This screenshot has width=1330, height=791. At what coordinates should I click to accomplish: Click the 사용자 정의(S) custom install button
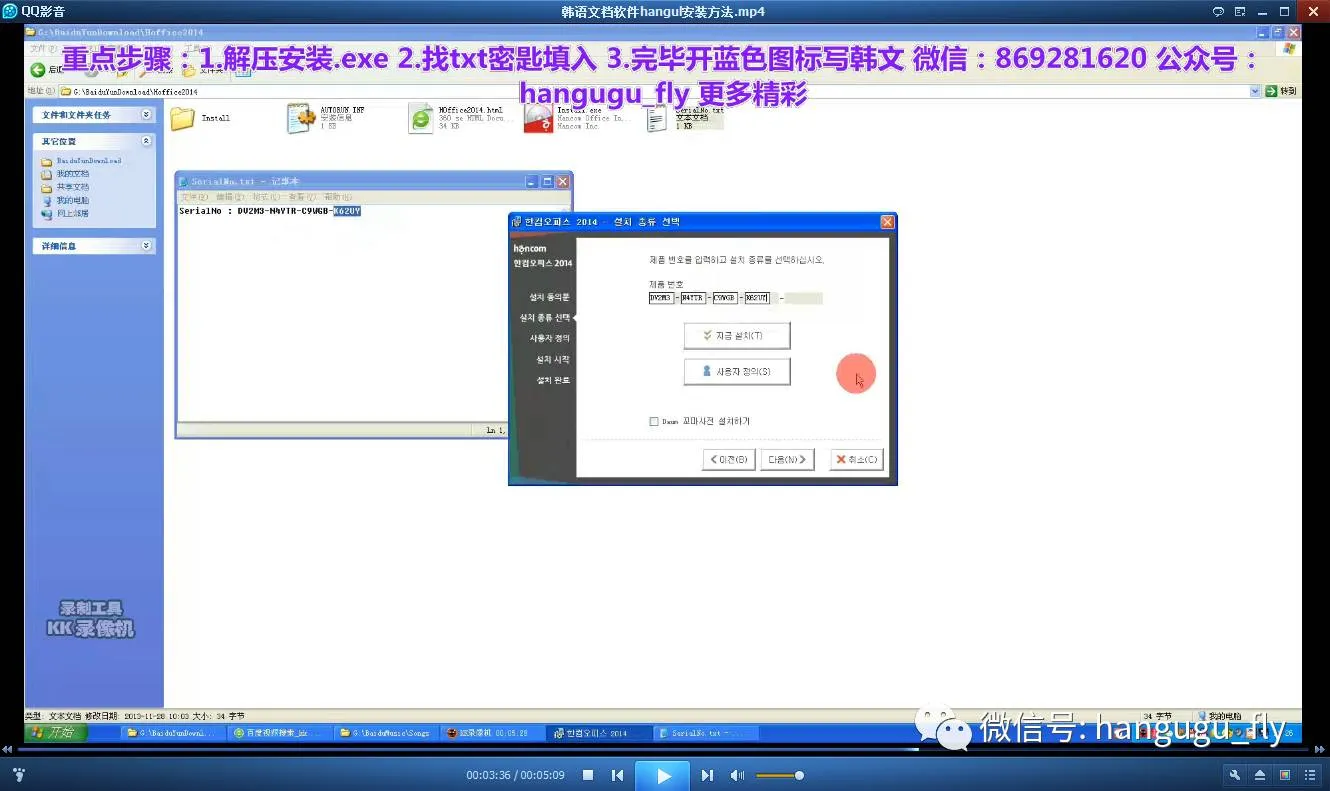pyautogui.click(x=737, y=372)
